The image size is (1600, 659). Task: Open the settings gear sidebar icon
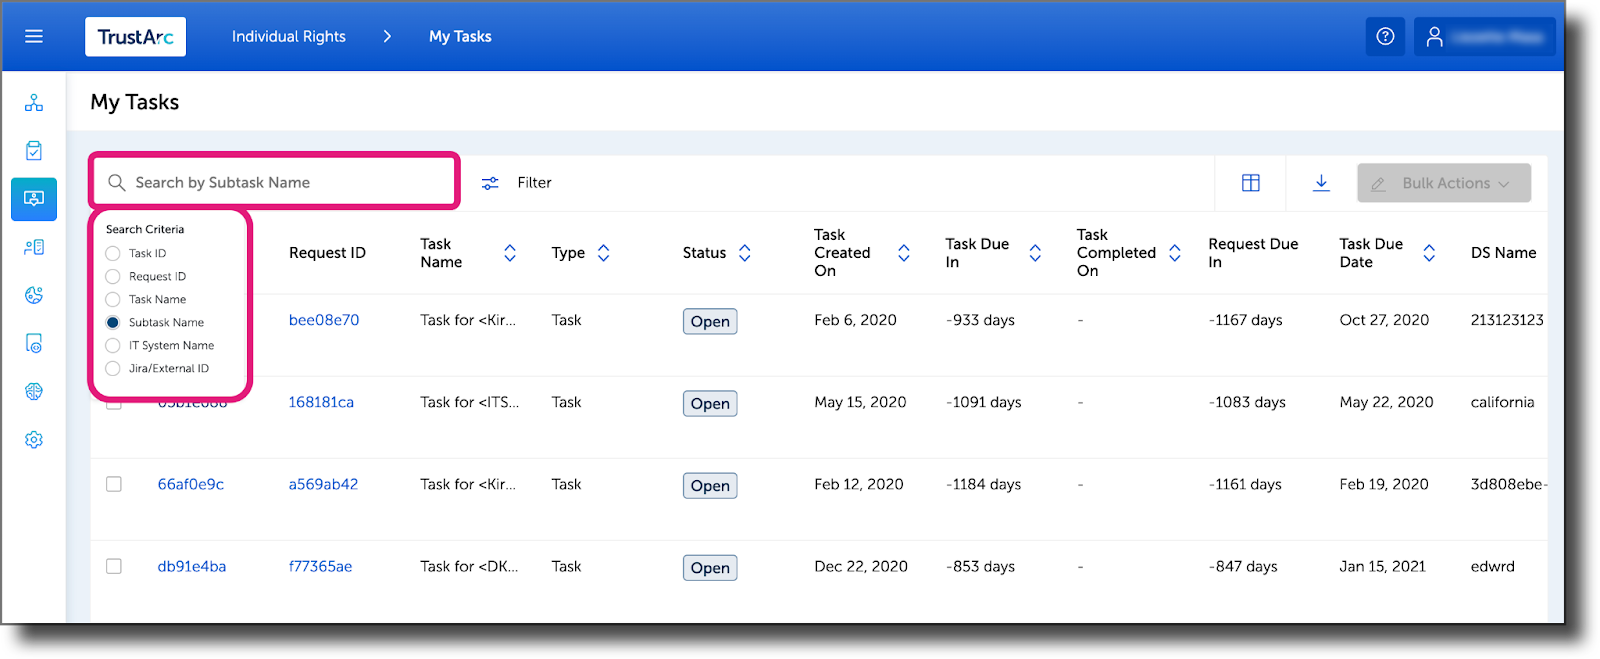[x=34, y=439]
